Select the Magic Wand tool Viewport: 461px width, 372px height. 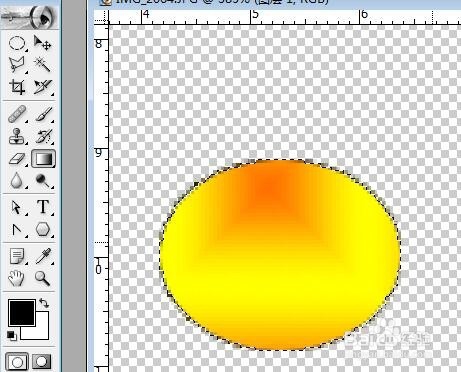[x=43, y=64]
